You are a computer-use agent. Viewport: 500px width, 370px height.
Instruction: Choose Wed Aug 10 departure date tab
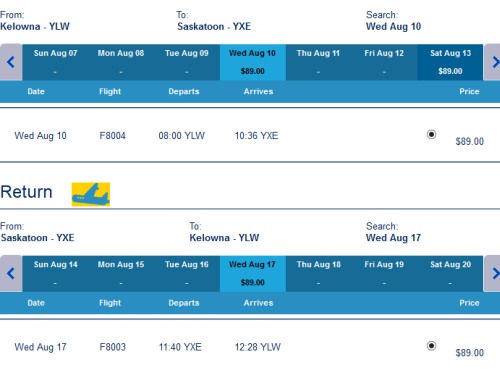253,62
